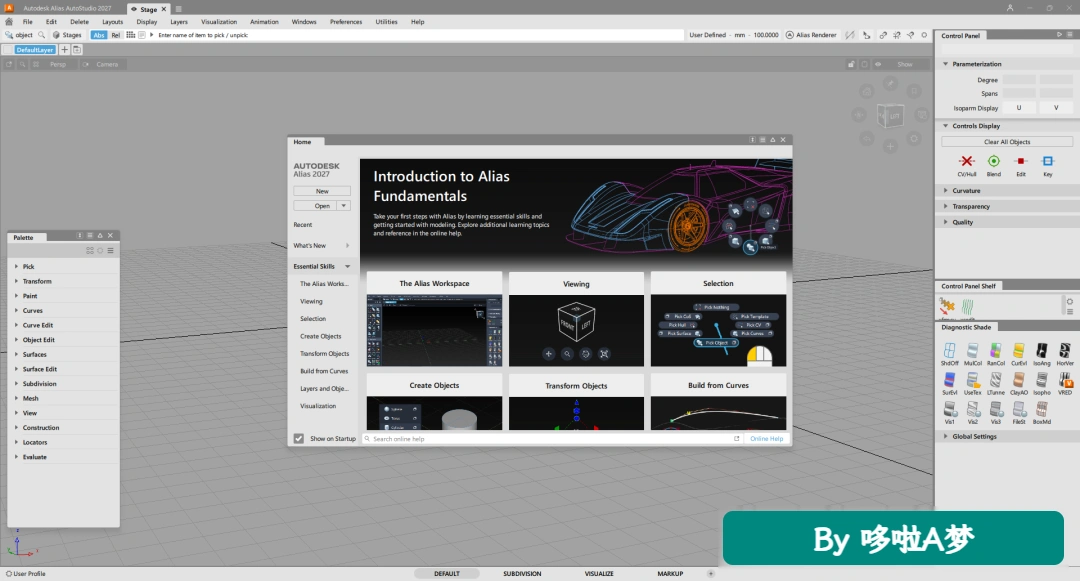This screenshot has width=1080, height=581.
Task: Open the Visualization menu
Action: [x=219, y=22]
